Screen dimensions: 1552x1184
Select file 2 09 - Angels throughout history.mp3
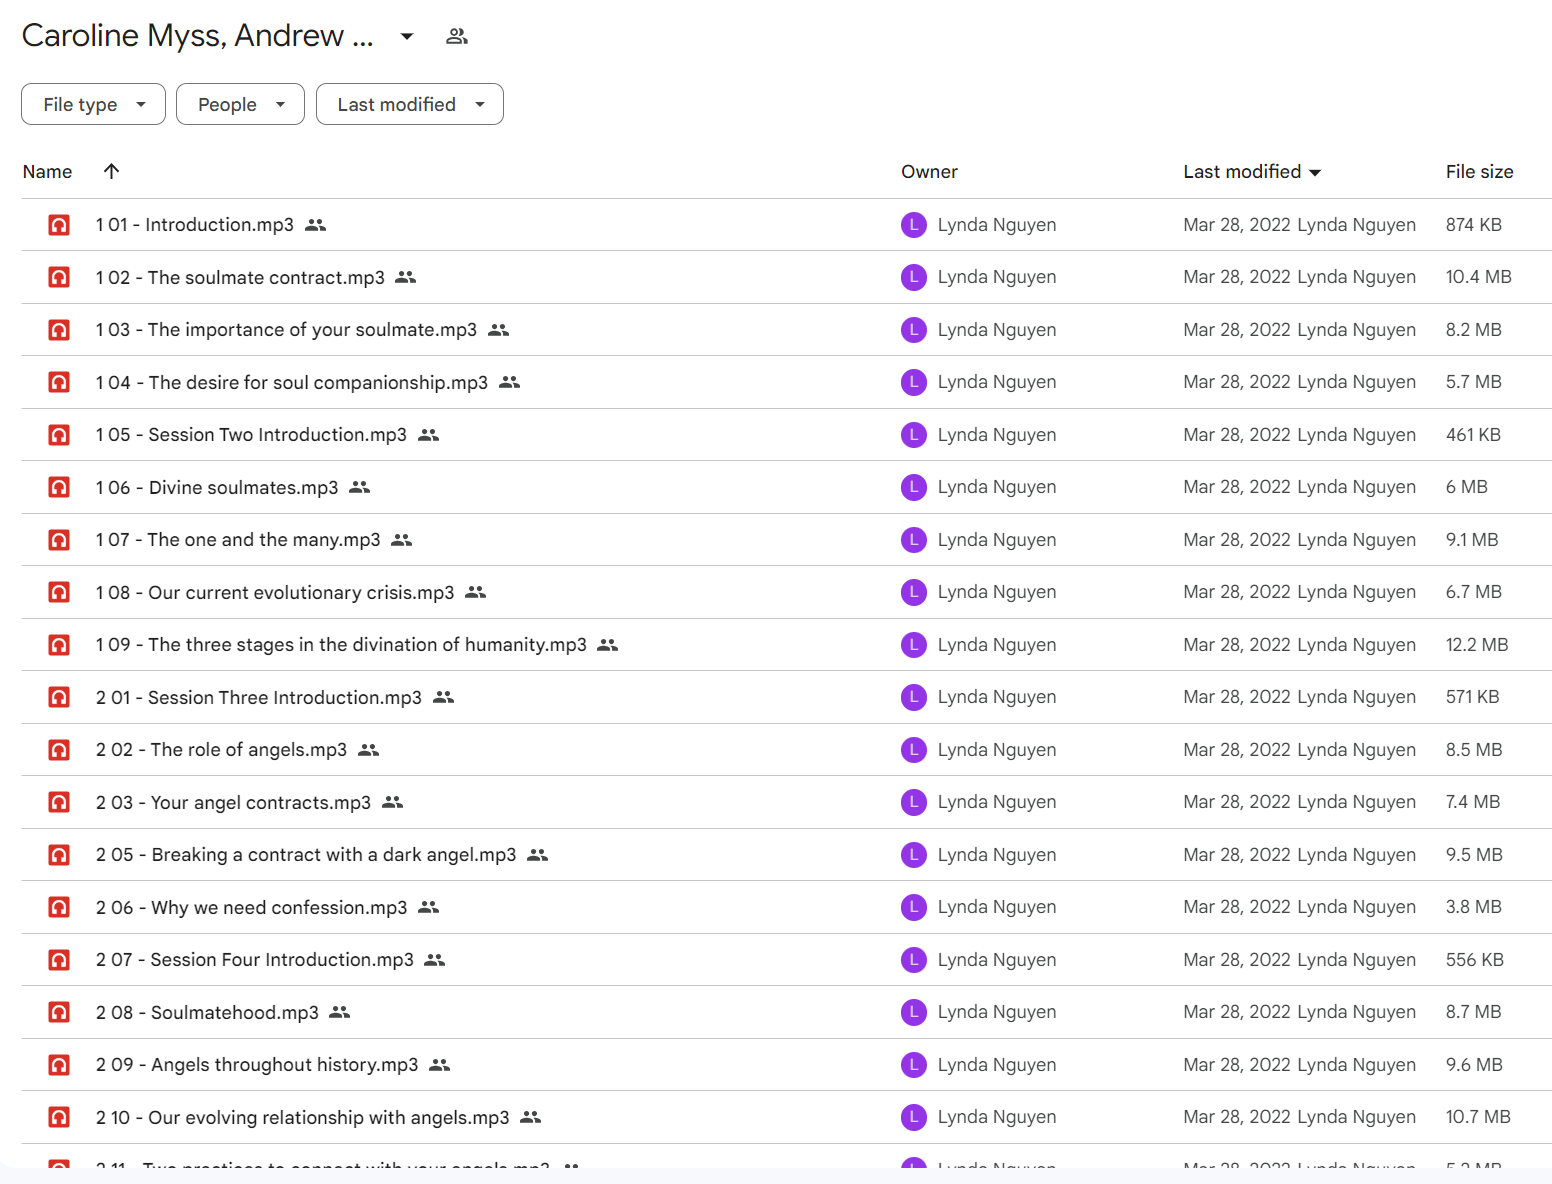click(257, 1065)
